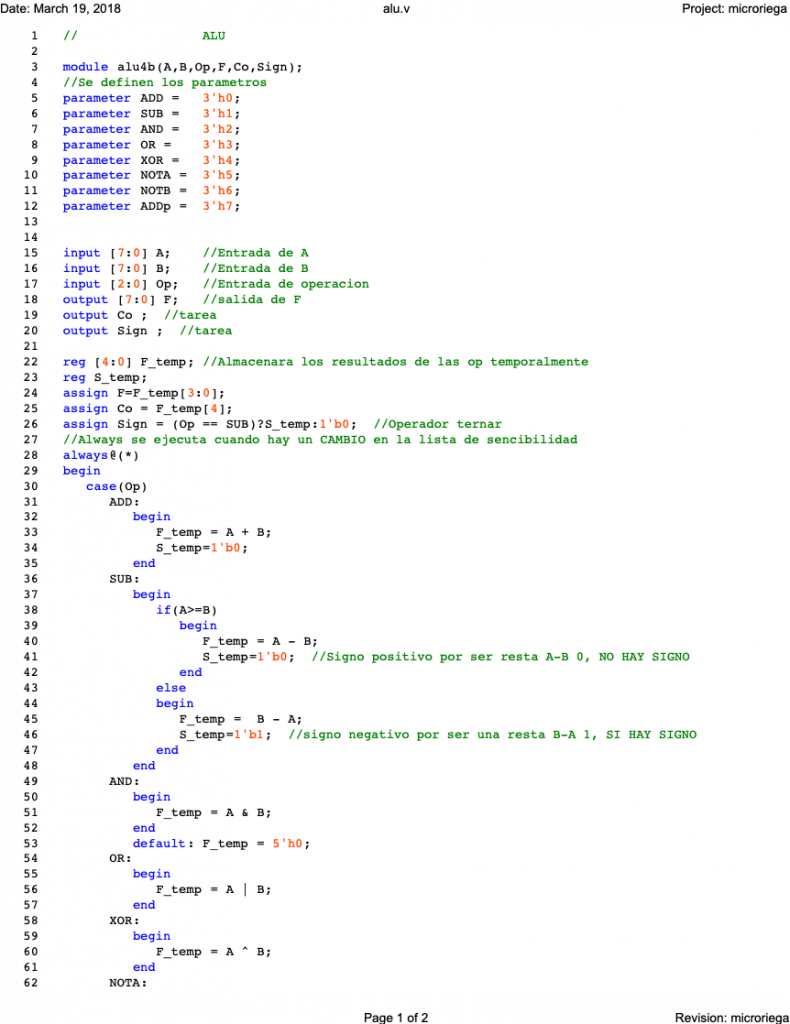
Task: Click the 'reg S_temp;' line
Action: pyautogui.click(x=105, y=378)
